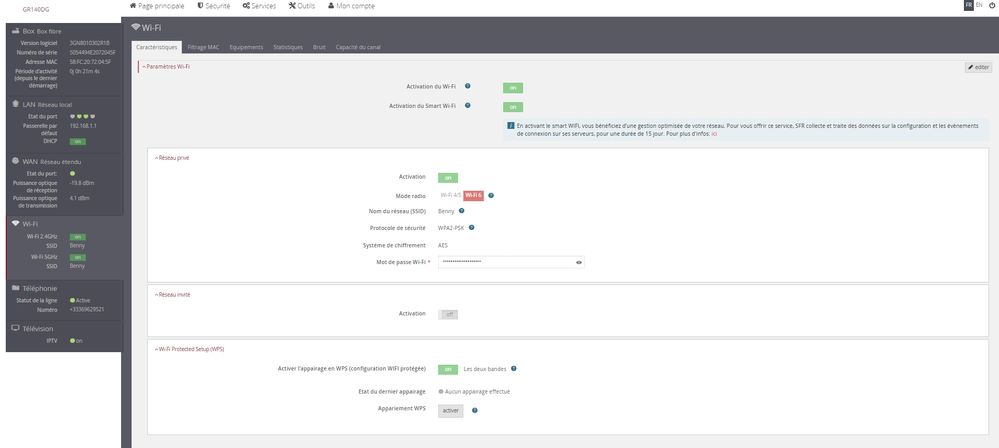The image size is (999, 448).
Task: Collapse the Réseau privé section
Action: [x=171, y=158]
